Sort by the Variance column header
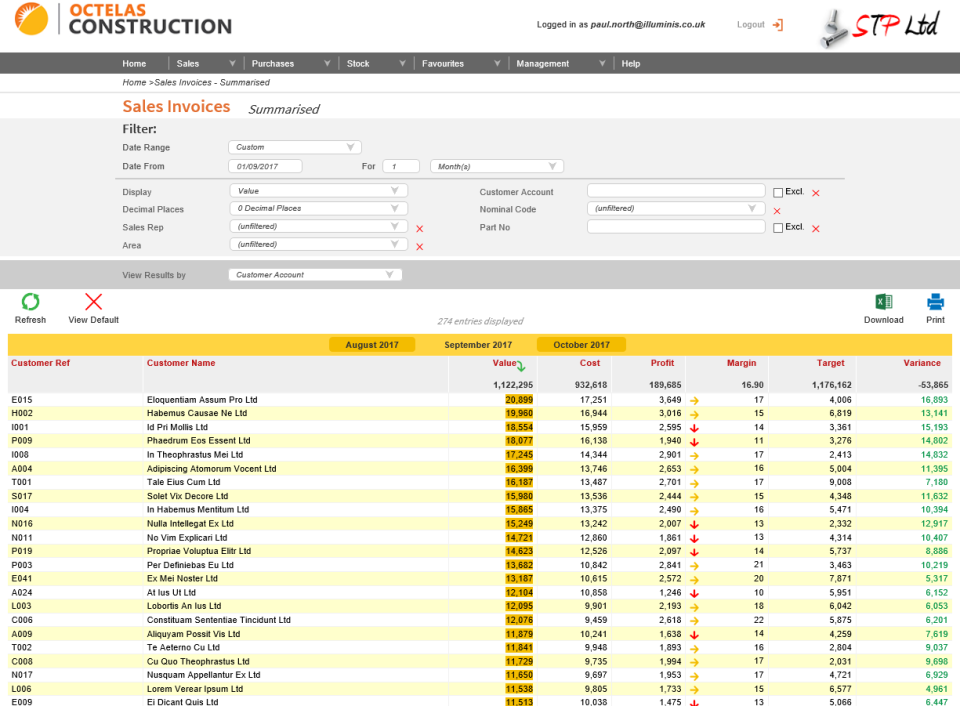Screen dimensions: 960x706 coord(922,363)
